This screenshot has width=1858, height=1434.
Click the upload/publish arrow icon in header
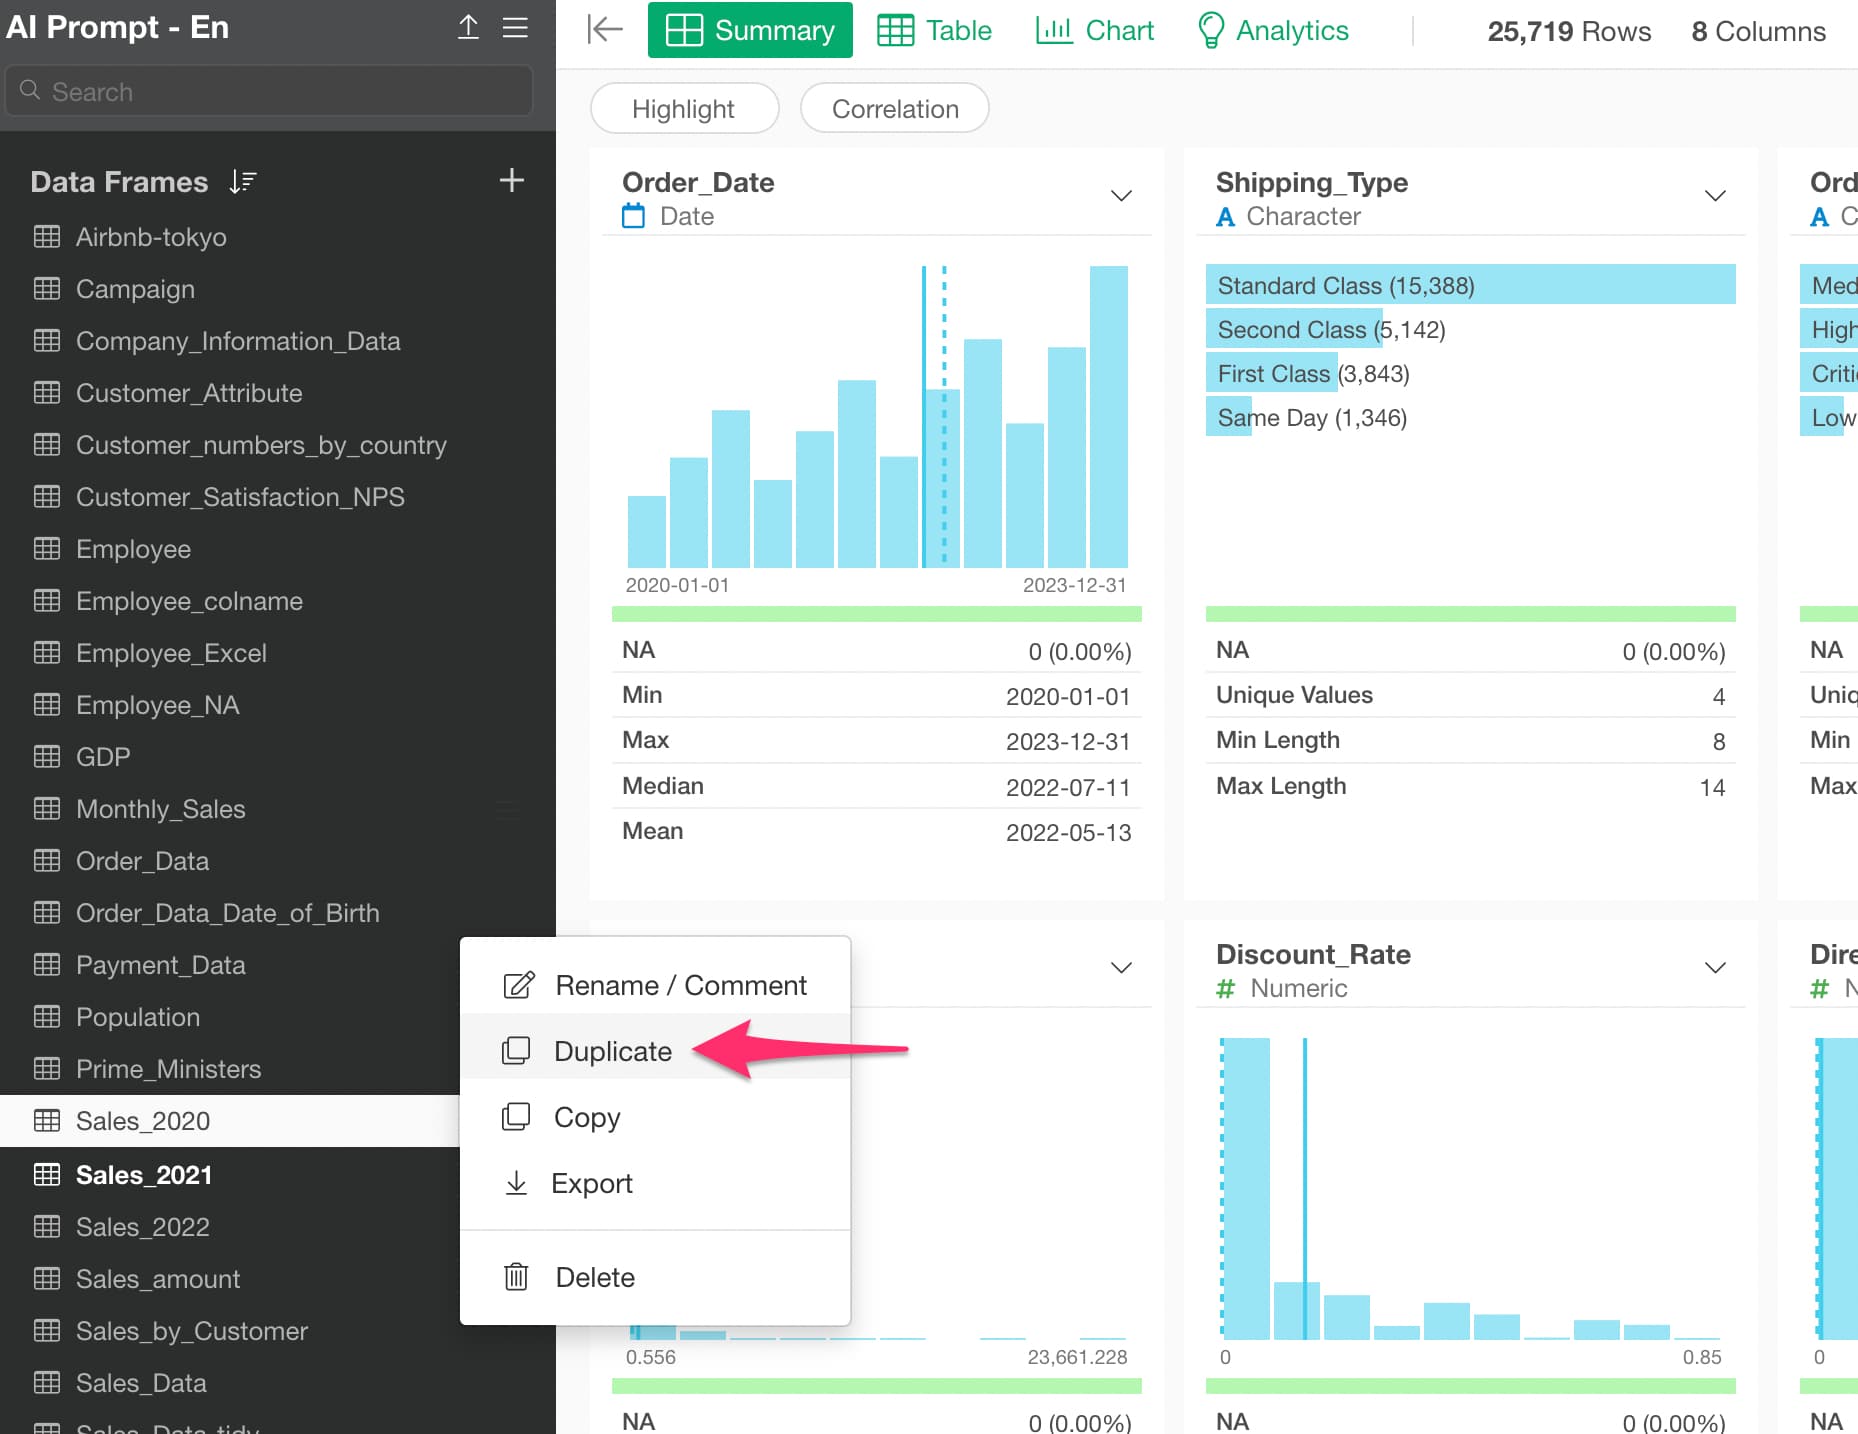tap(468, 27)
